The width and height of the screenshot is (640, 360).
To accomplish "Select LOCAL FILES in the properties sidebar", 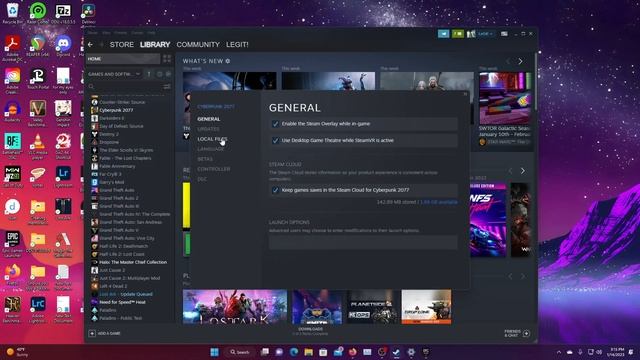I will click(212, 139).
